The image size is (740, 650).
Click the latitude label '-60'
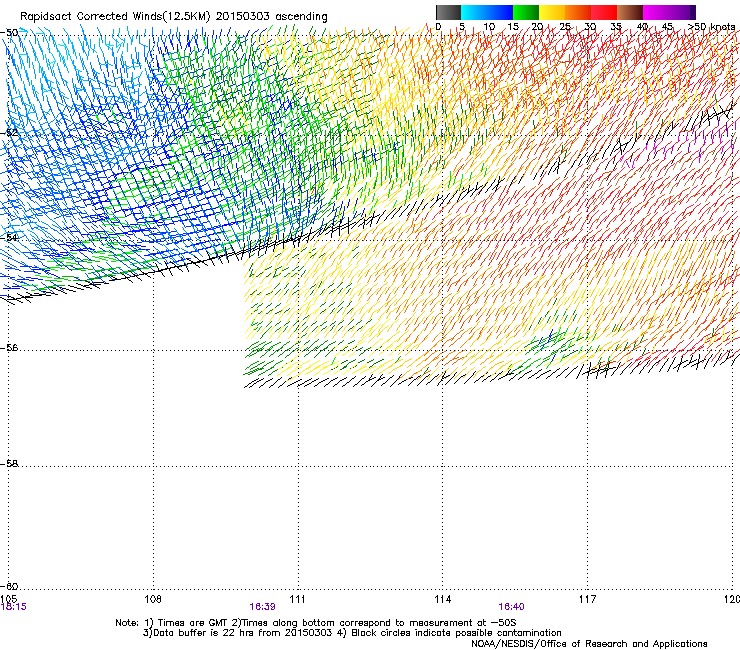[9, 586]
